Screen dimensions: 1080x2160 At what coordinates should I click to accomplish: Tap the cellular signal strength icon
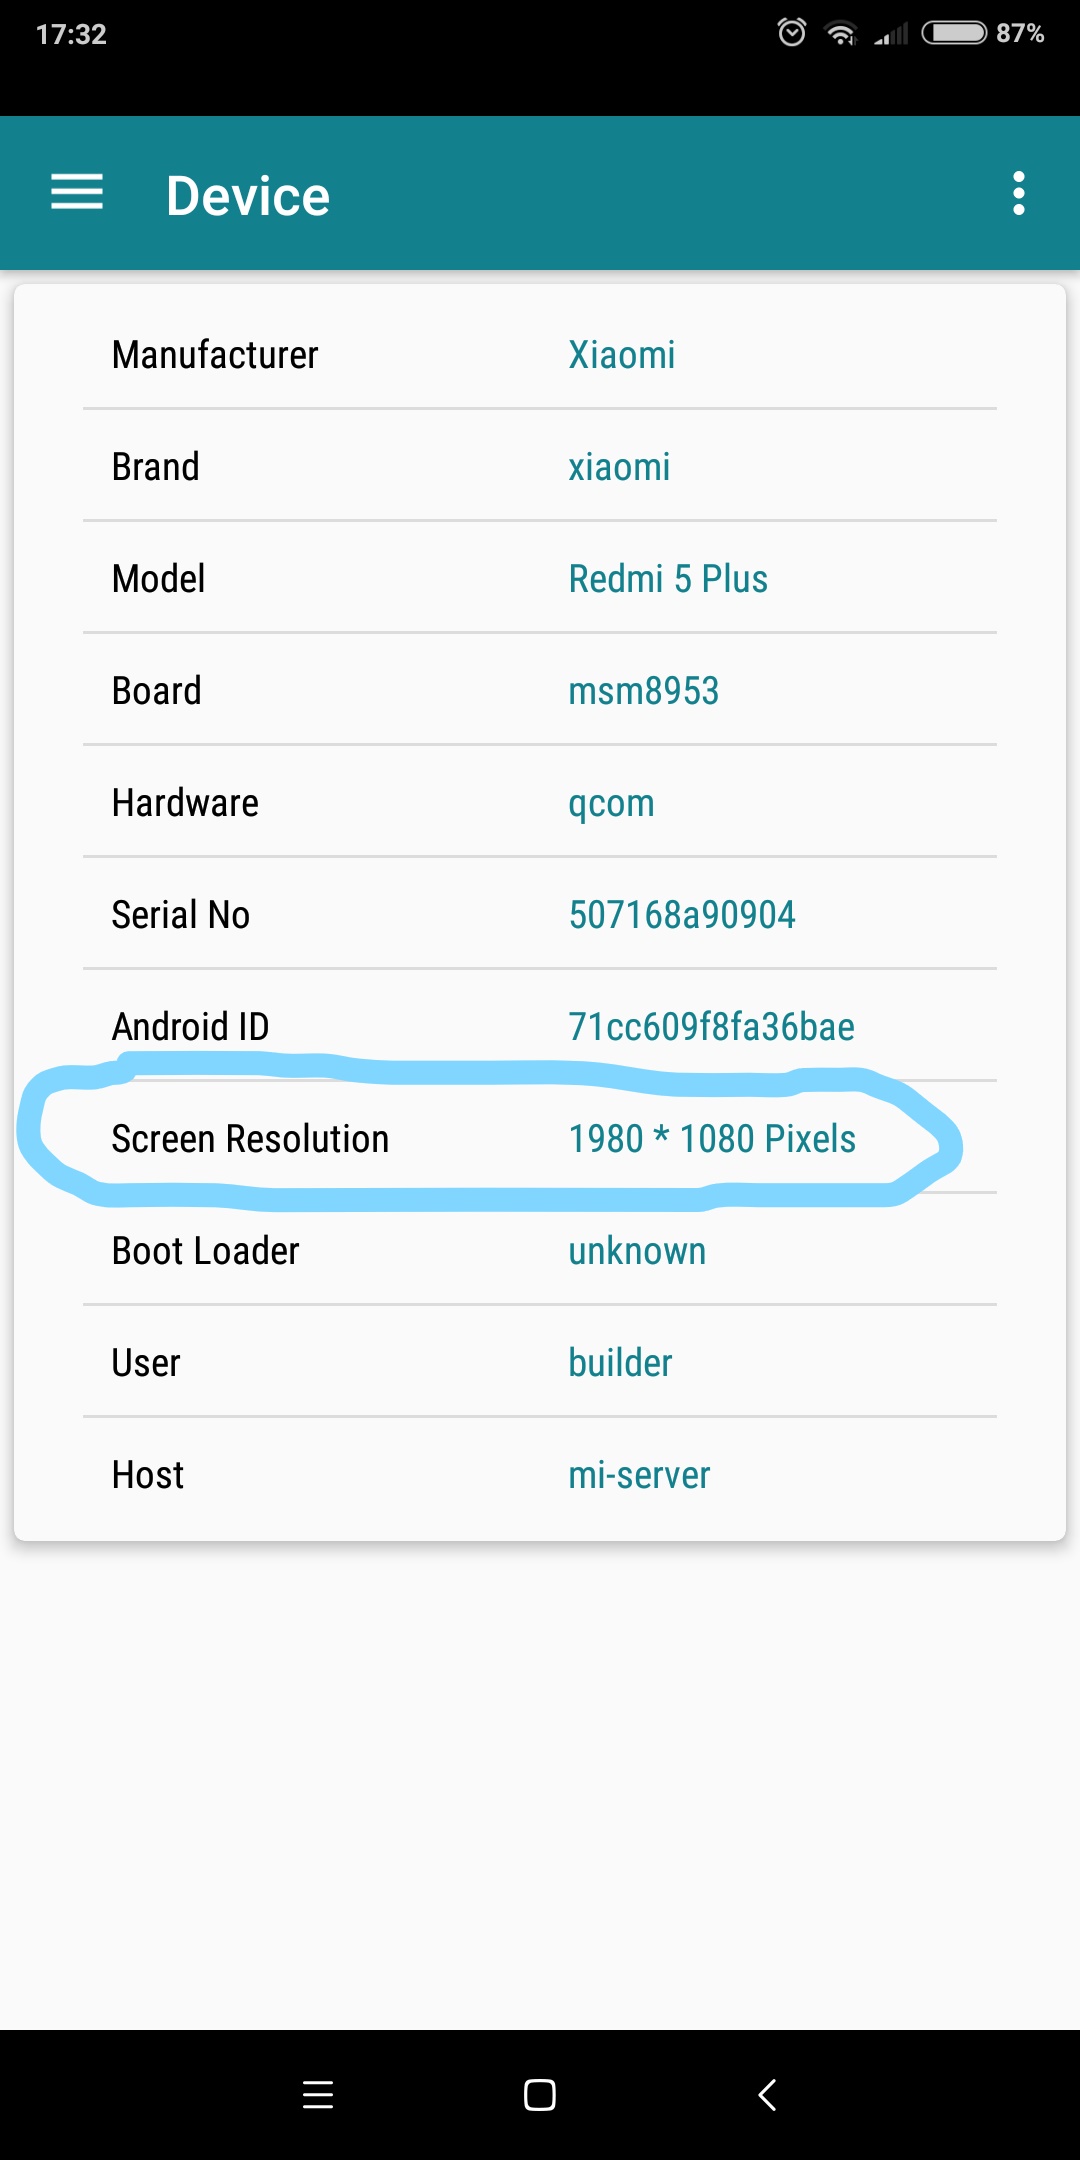pos(891,35)
